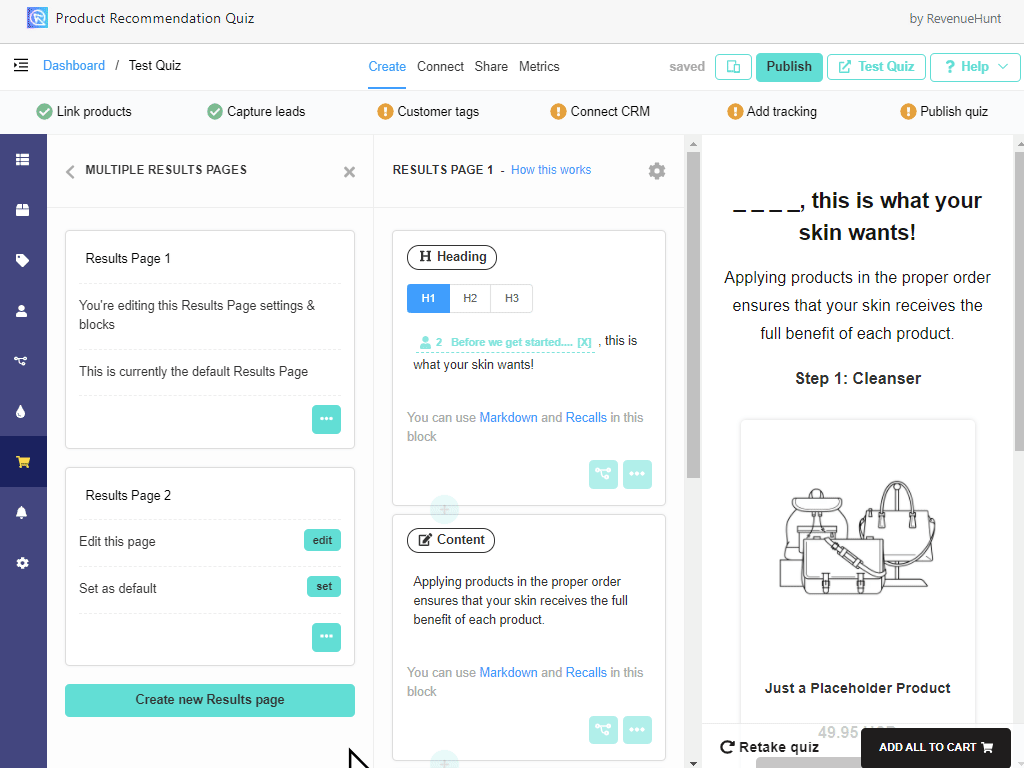Open Heading block three-dot options menu
Image resolution: width=1024 pixels, height=768 pixels.
(x=637, y=474)
